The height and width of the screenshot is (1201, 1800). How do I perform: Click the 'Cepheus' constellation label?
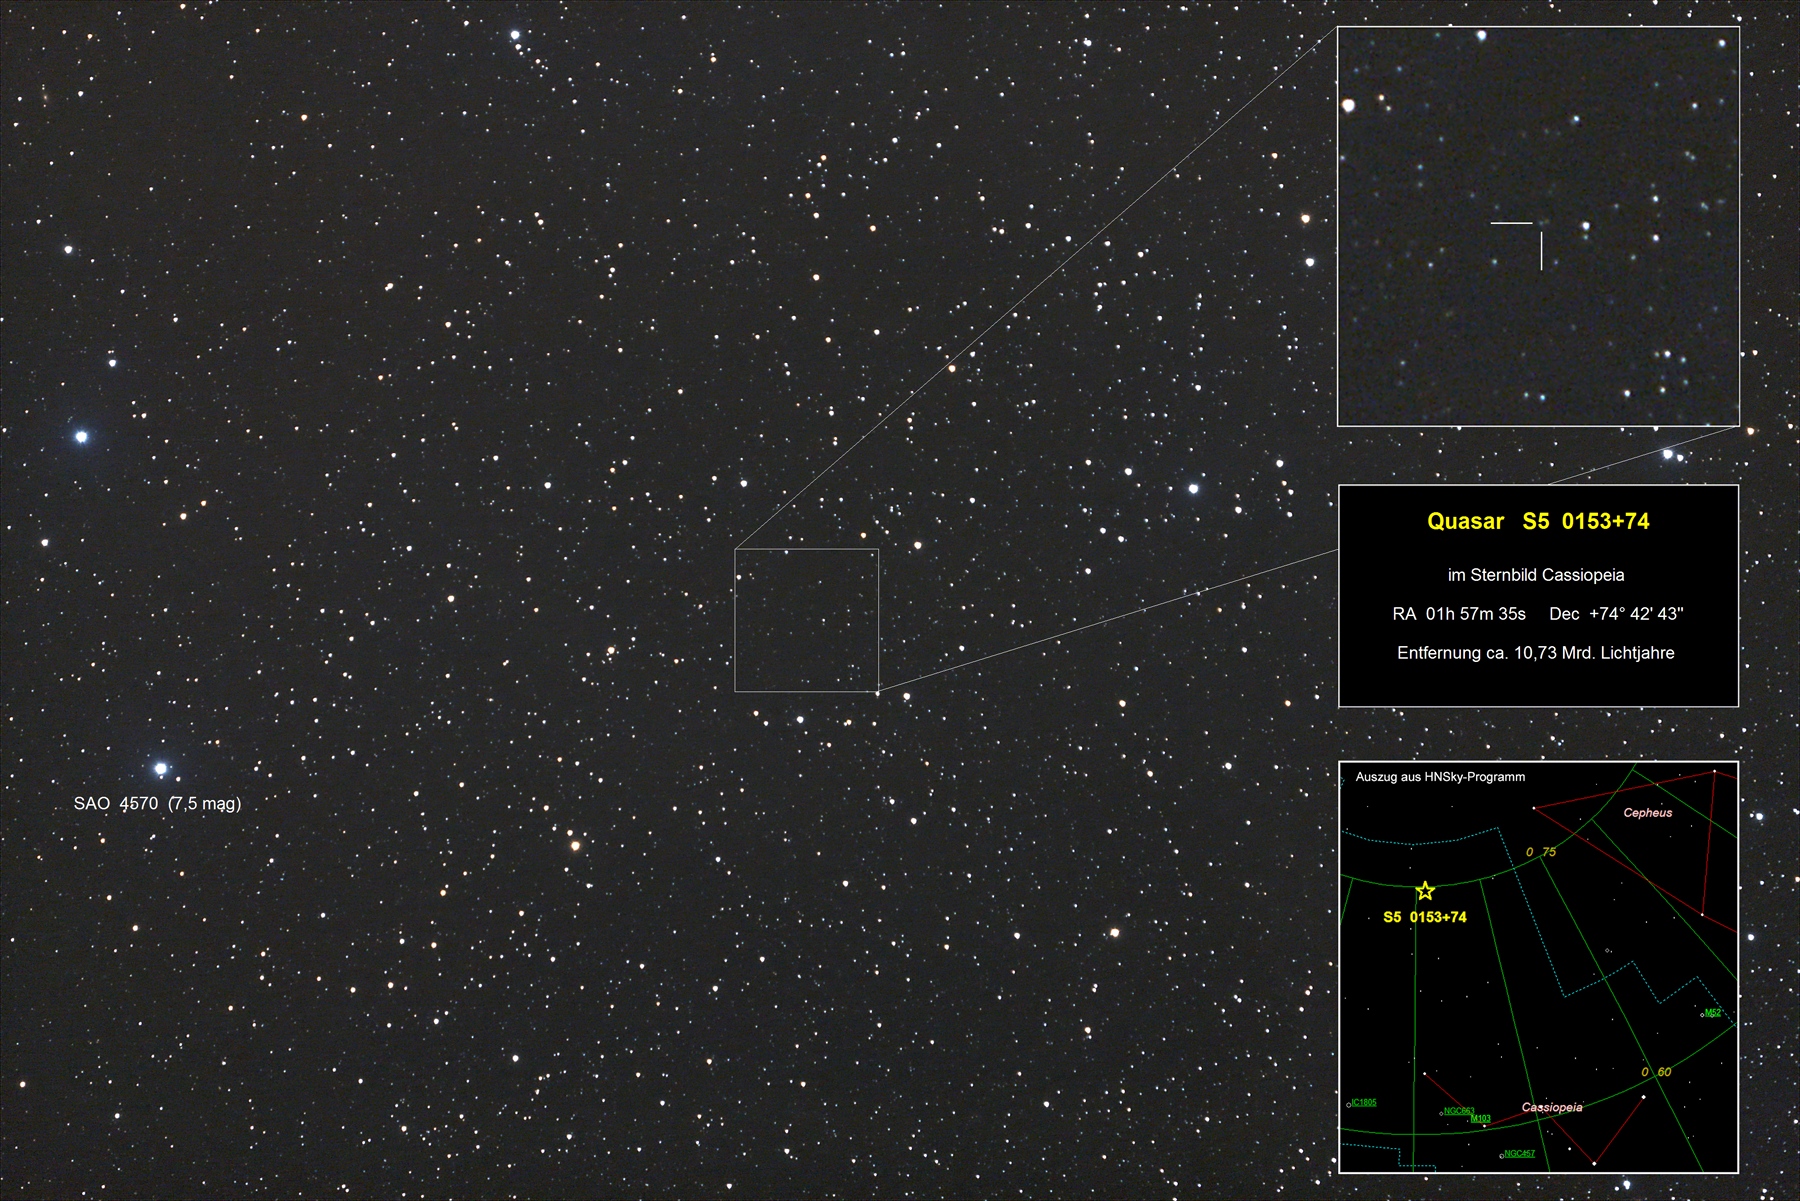pos(1648,813)
